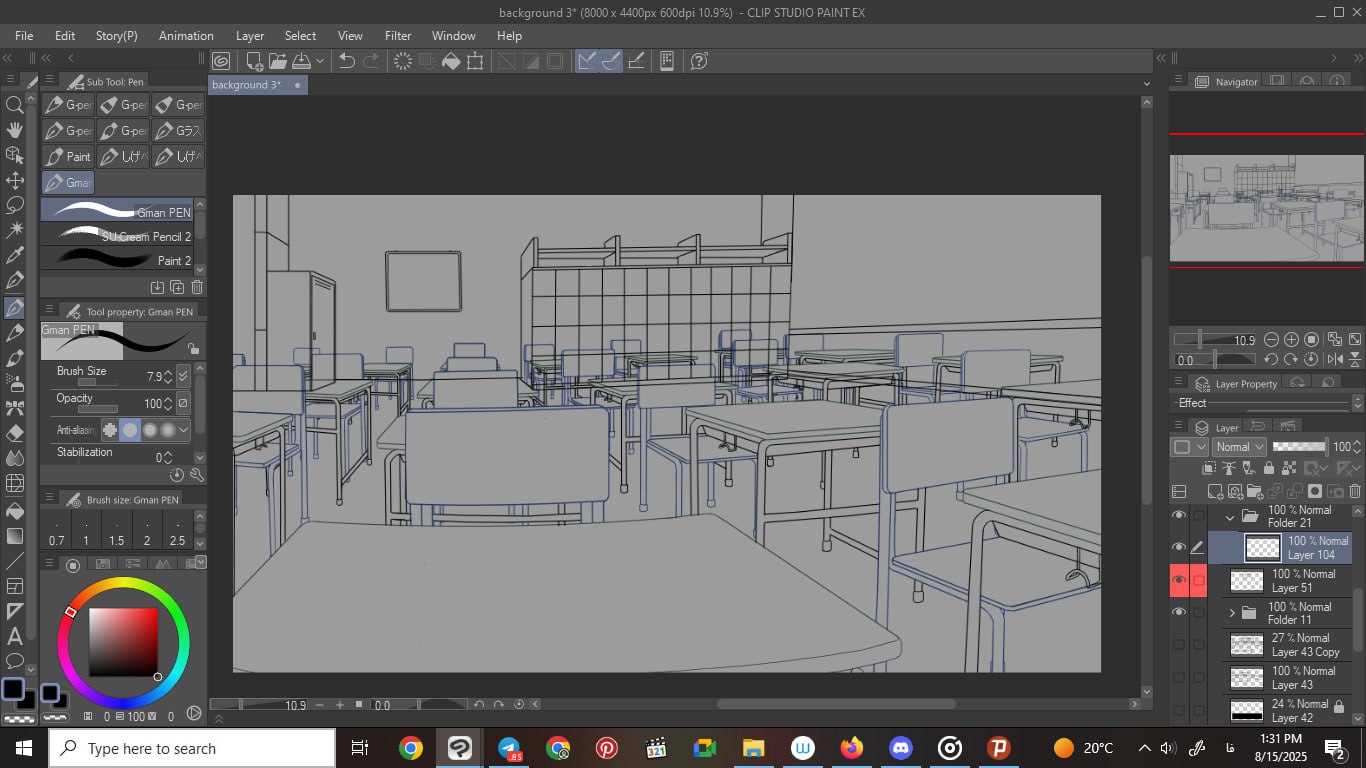
Task: Click the Text tool icon
Action: pyautogui.click(x=15, y=636)
